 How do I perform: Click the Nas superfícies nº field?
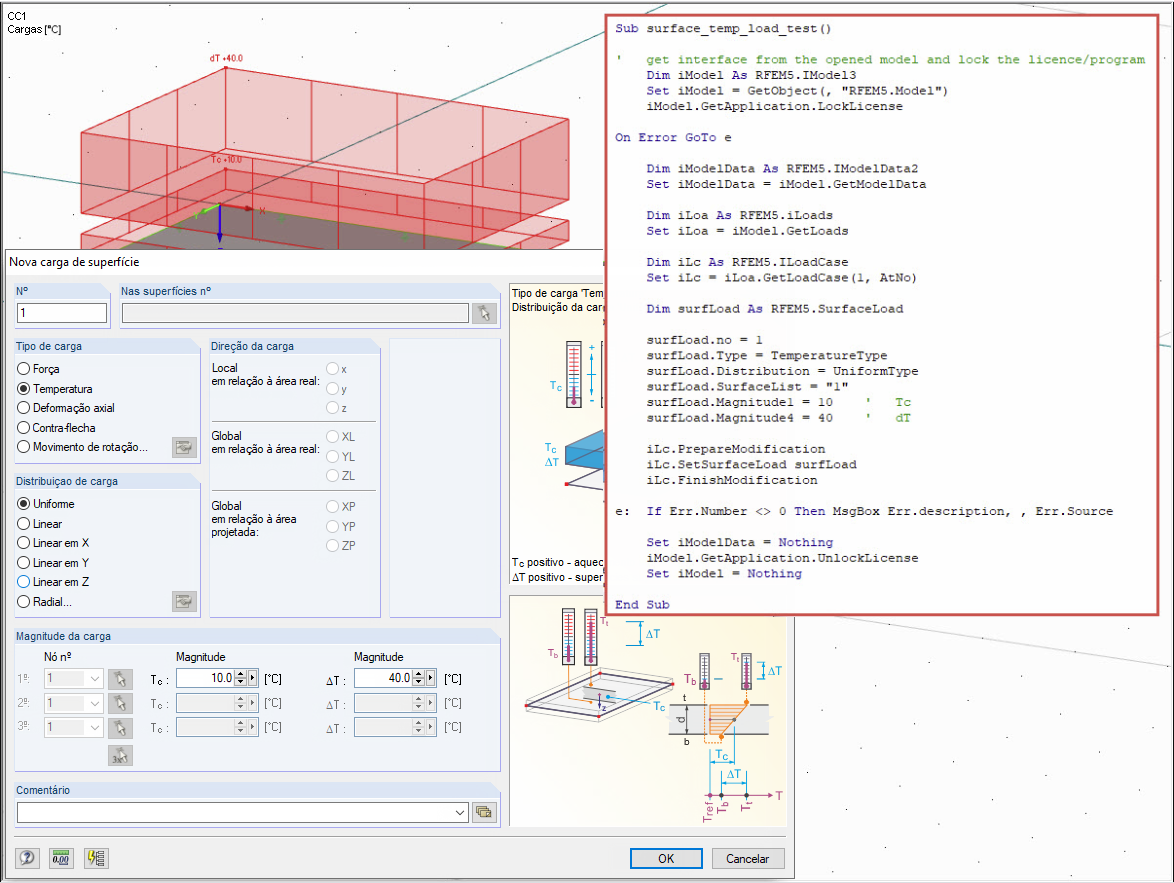[295, 313]
